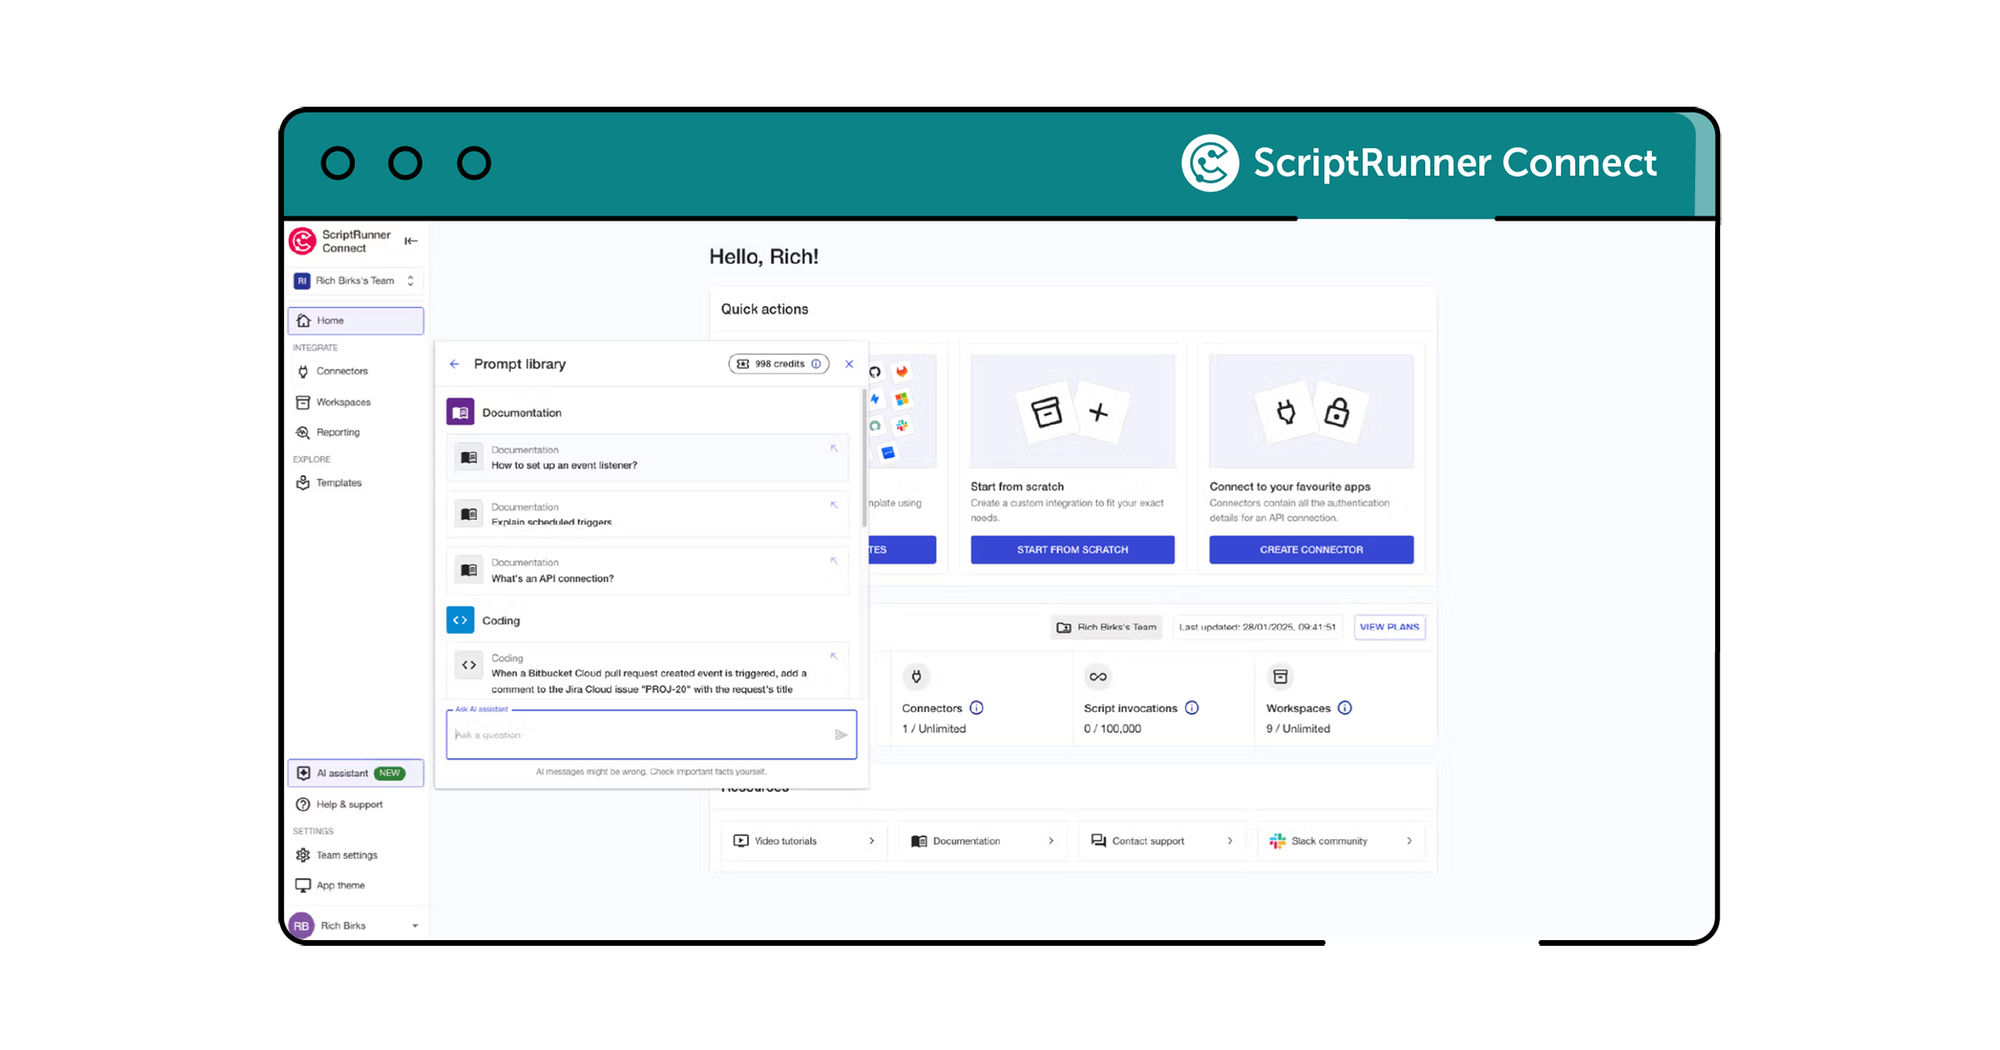Viewport: 2000px width, 1050px height.
Task: Close the Prompt library panel
Action: click(849, 364)
